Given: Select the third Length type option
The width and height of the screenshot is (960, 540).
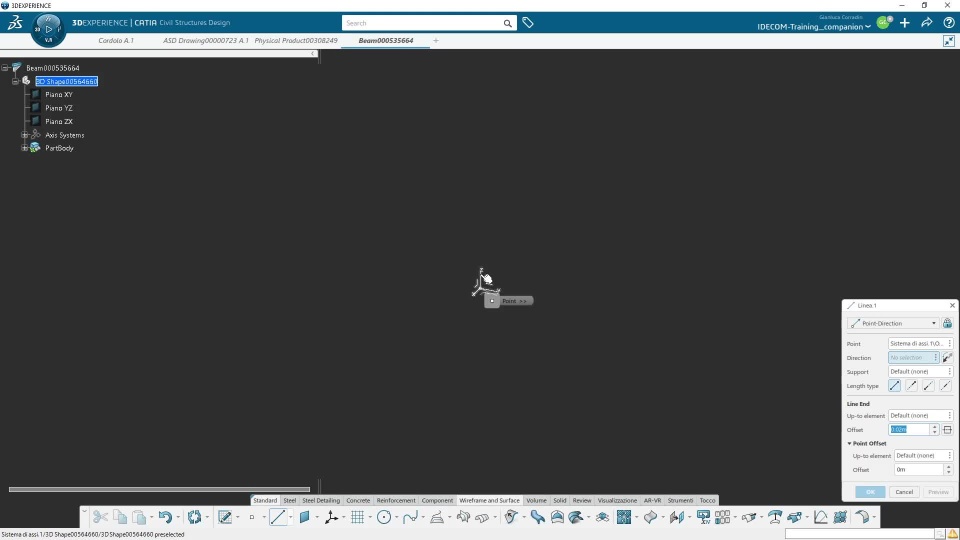Looking at the screenshot, I should (x=929, y=386).
